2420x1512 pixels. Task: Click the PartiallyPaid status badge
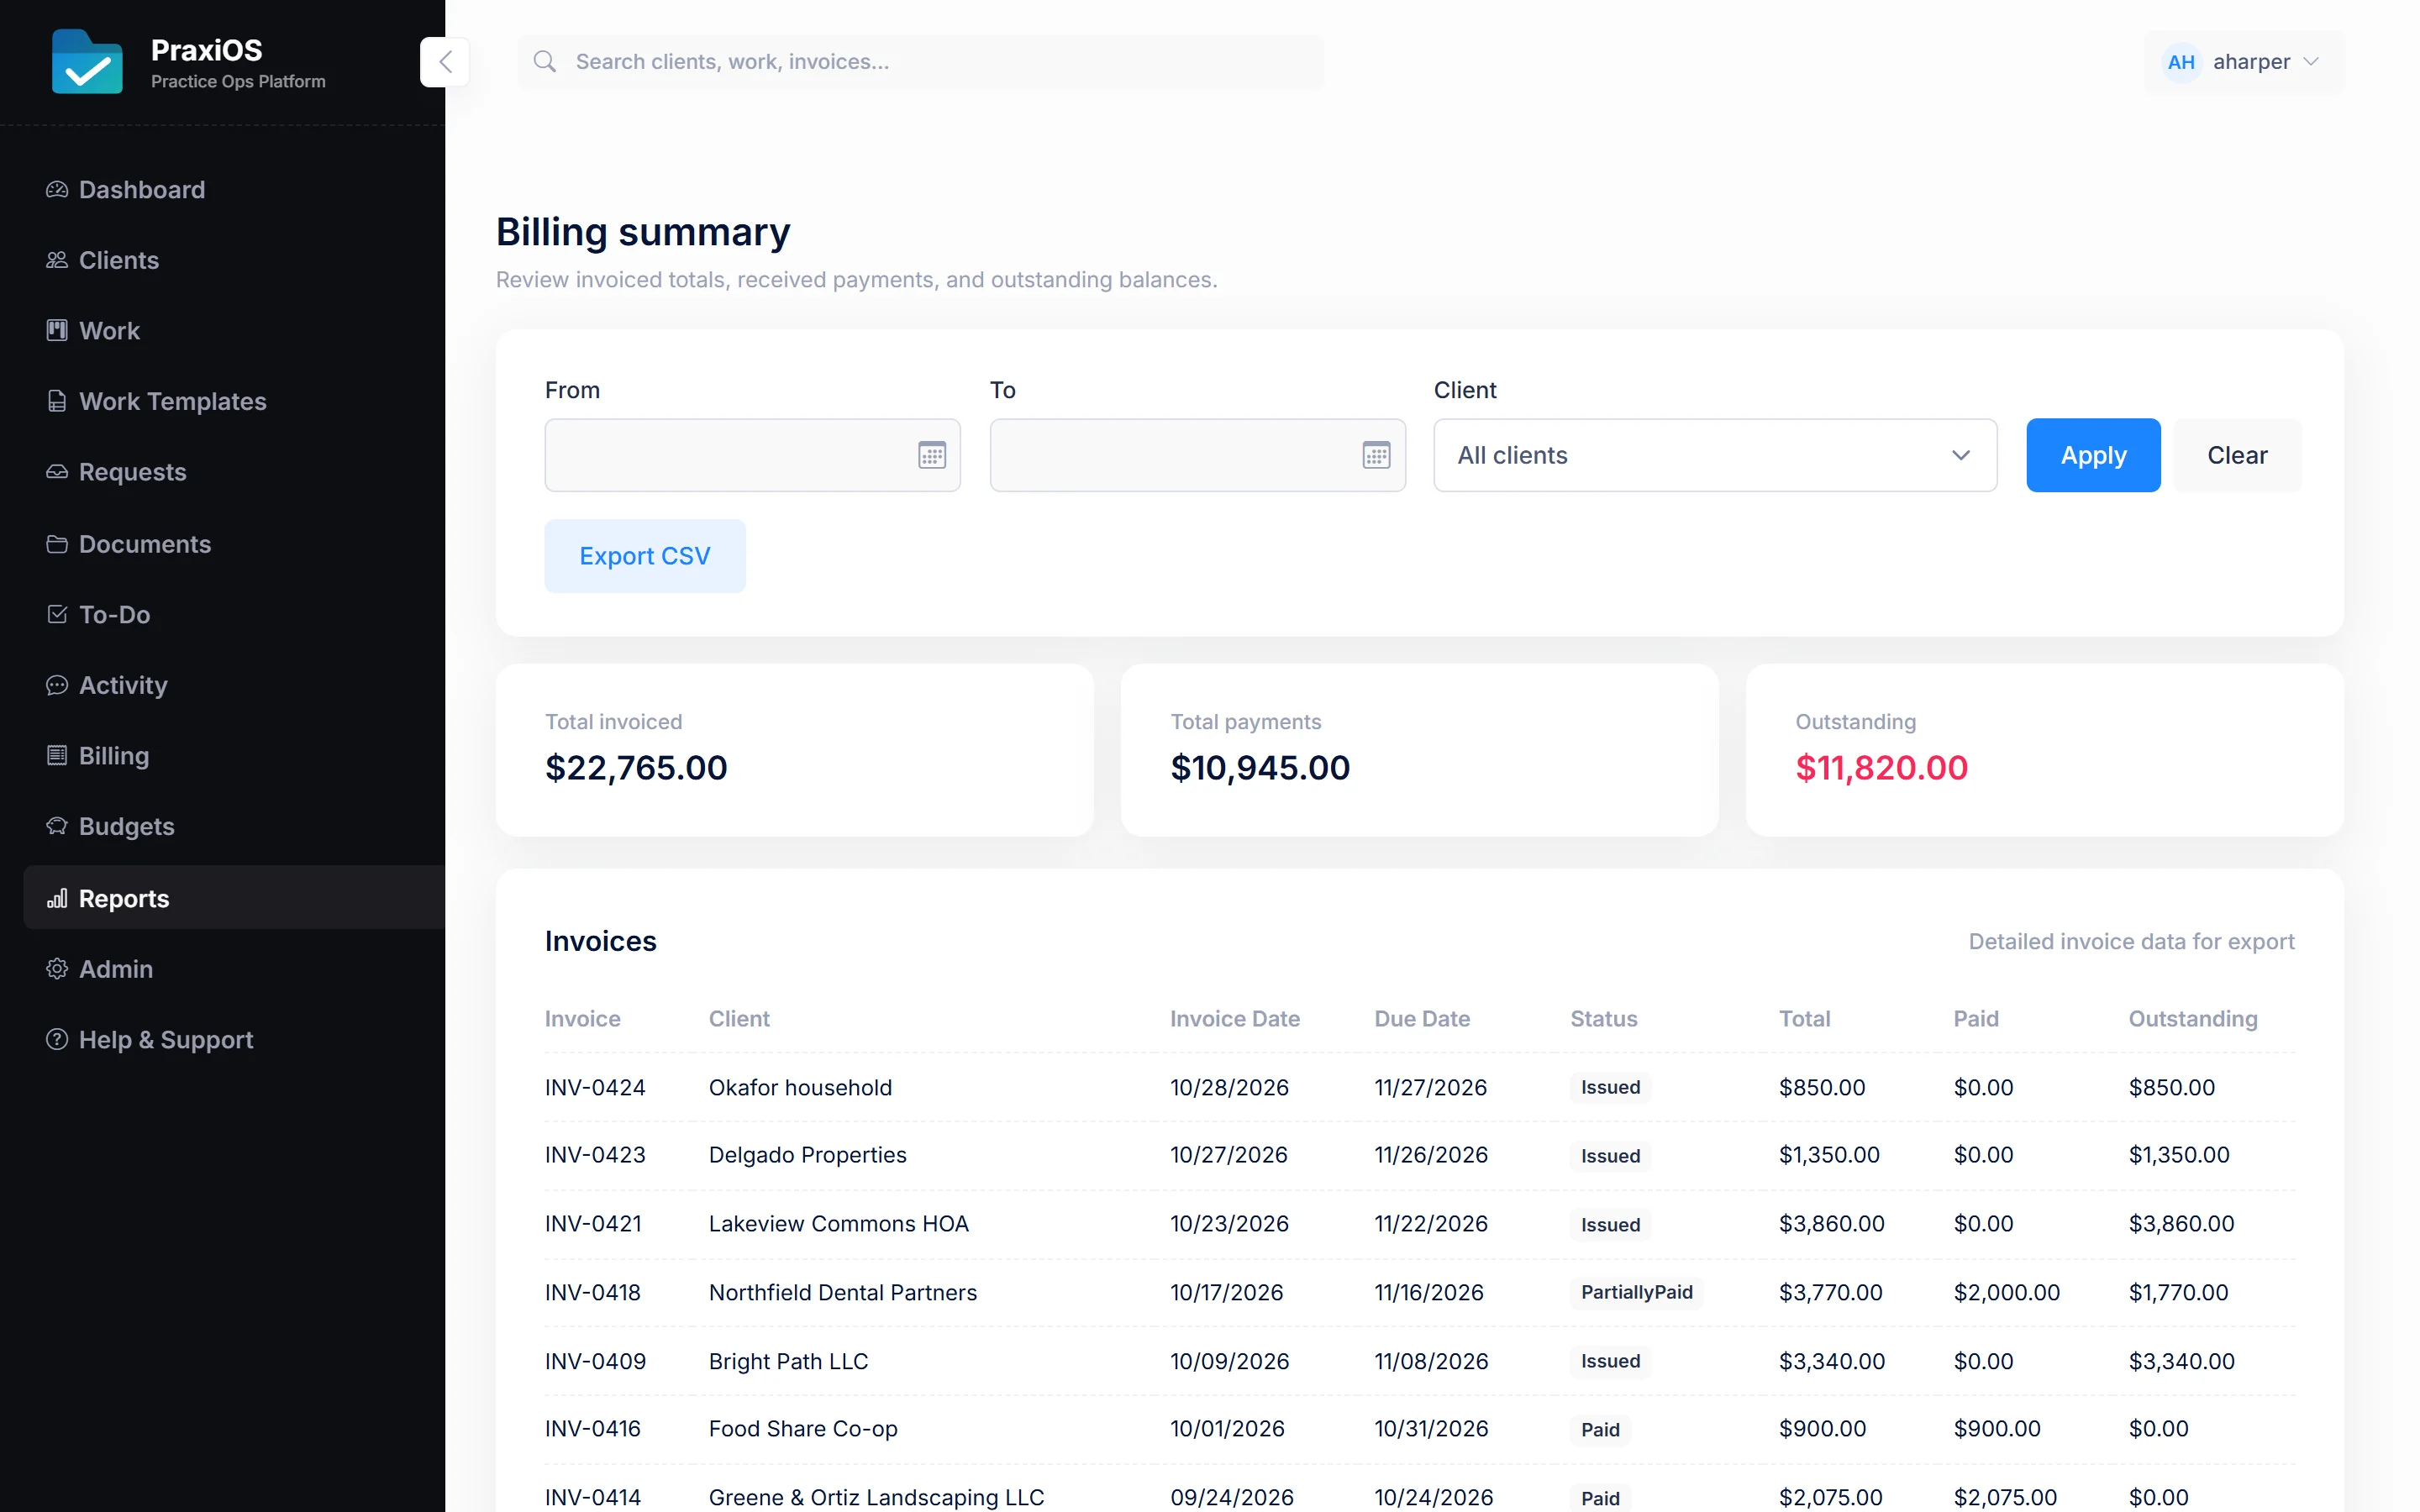[1636, 1292]
